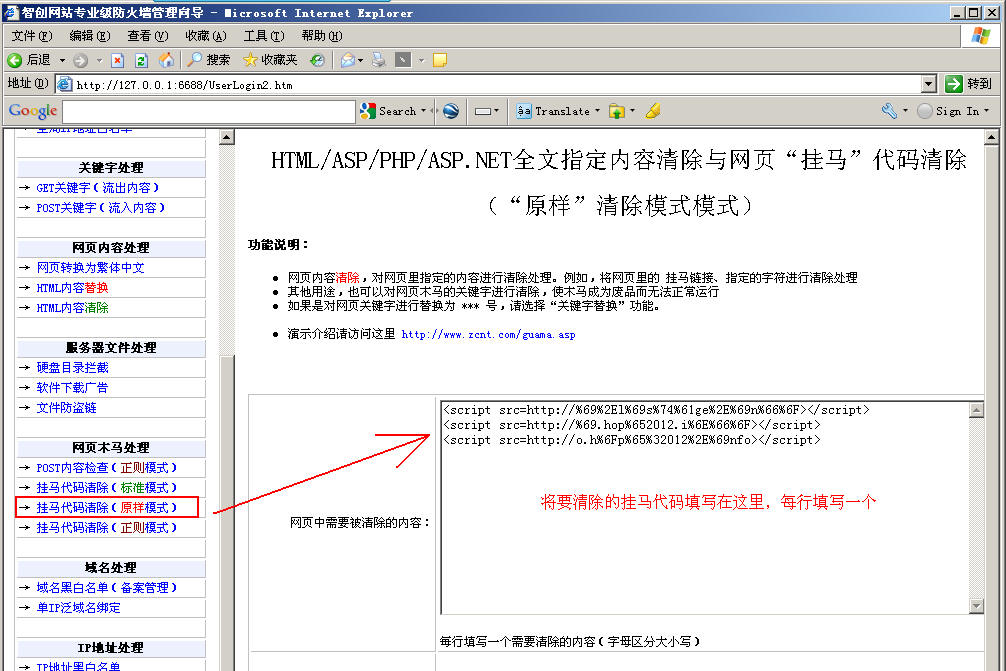1006x671 pixels.
Task: Click the Google bookmarks folder icon
Action: 617,111
